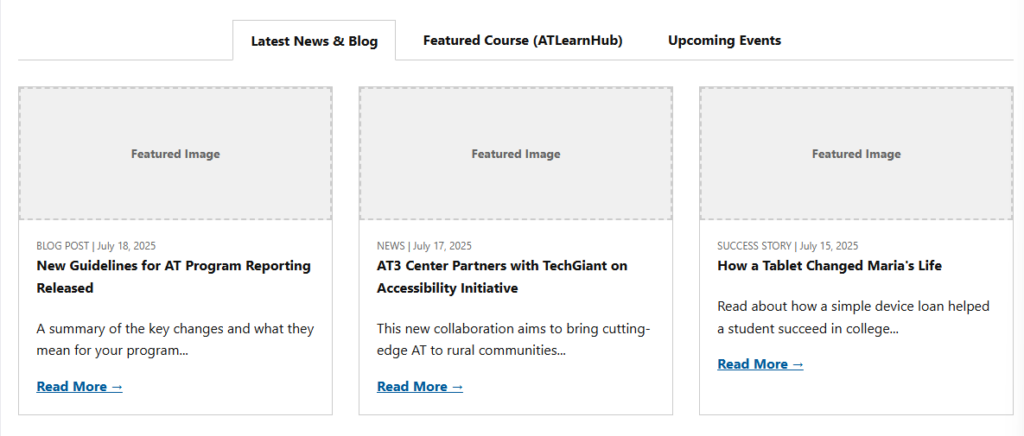Image resolution: width=1024 pixels, height=436 pixels.
Task: Click the July 18, 2025 date
Action: [x=126, y=246]
